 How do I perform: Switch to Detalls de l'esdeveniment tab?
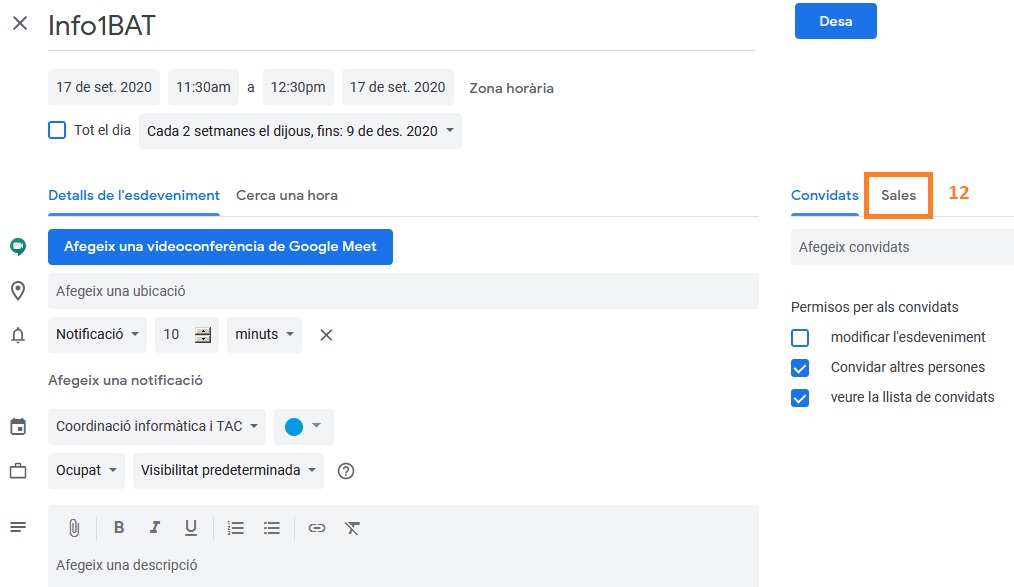[x=134, y=195]
